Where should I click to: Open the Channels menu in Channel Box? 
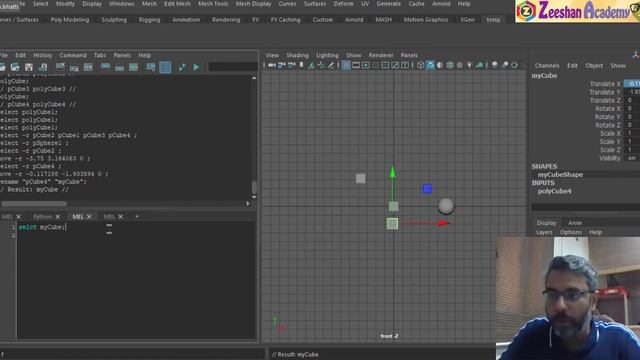(547, 66)
